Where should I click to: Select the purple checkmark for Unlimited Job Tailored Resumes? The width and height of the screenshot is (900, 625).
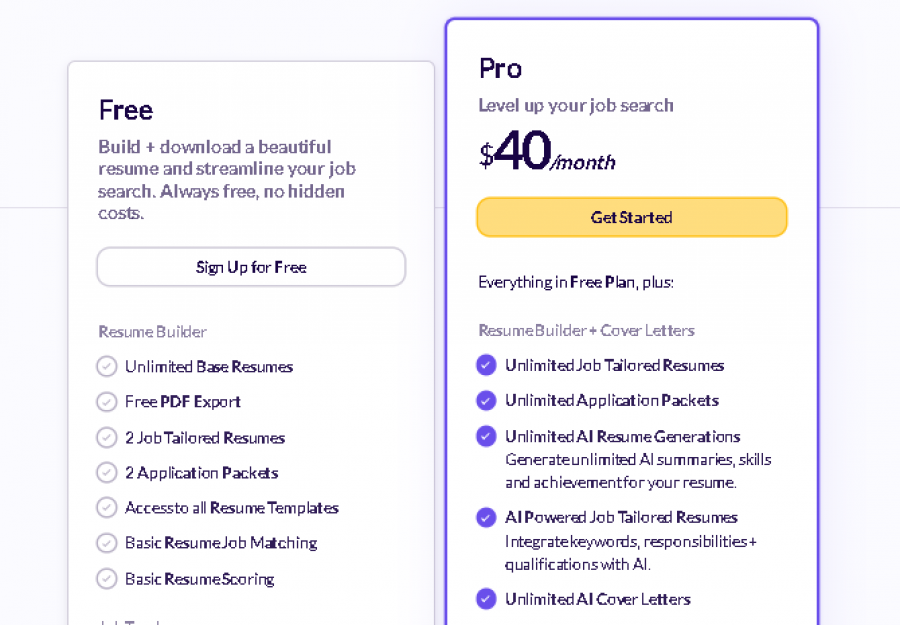coord(486,365)
